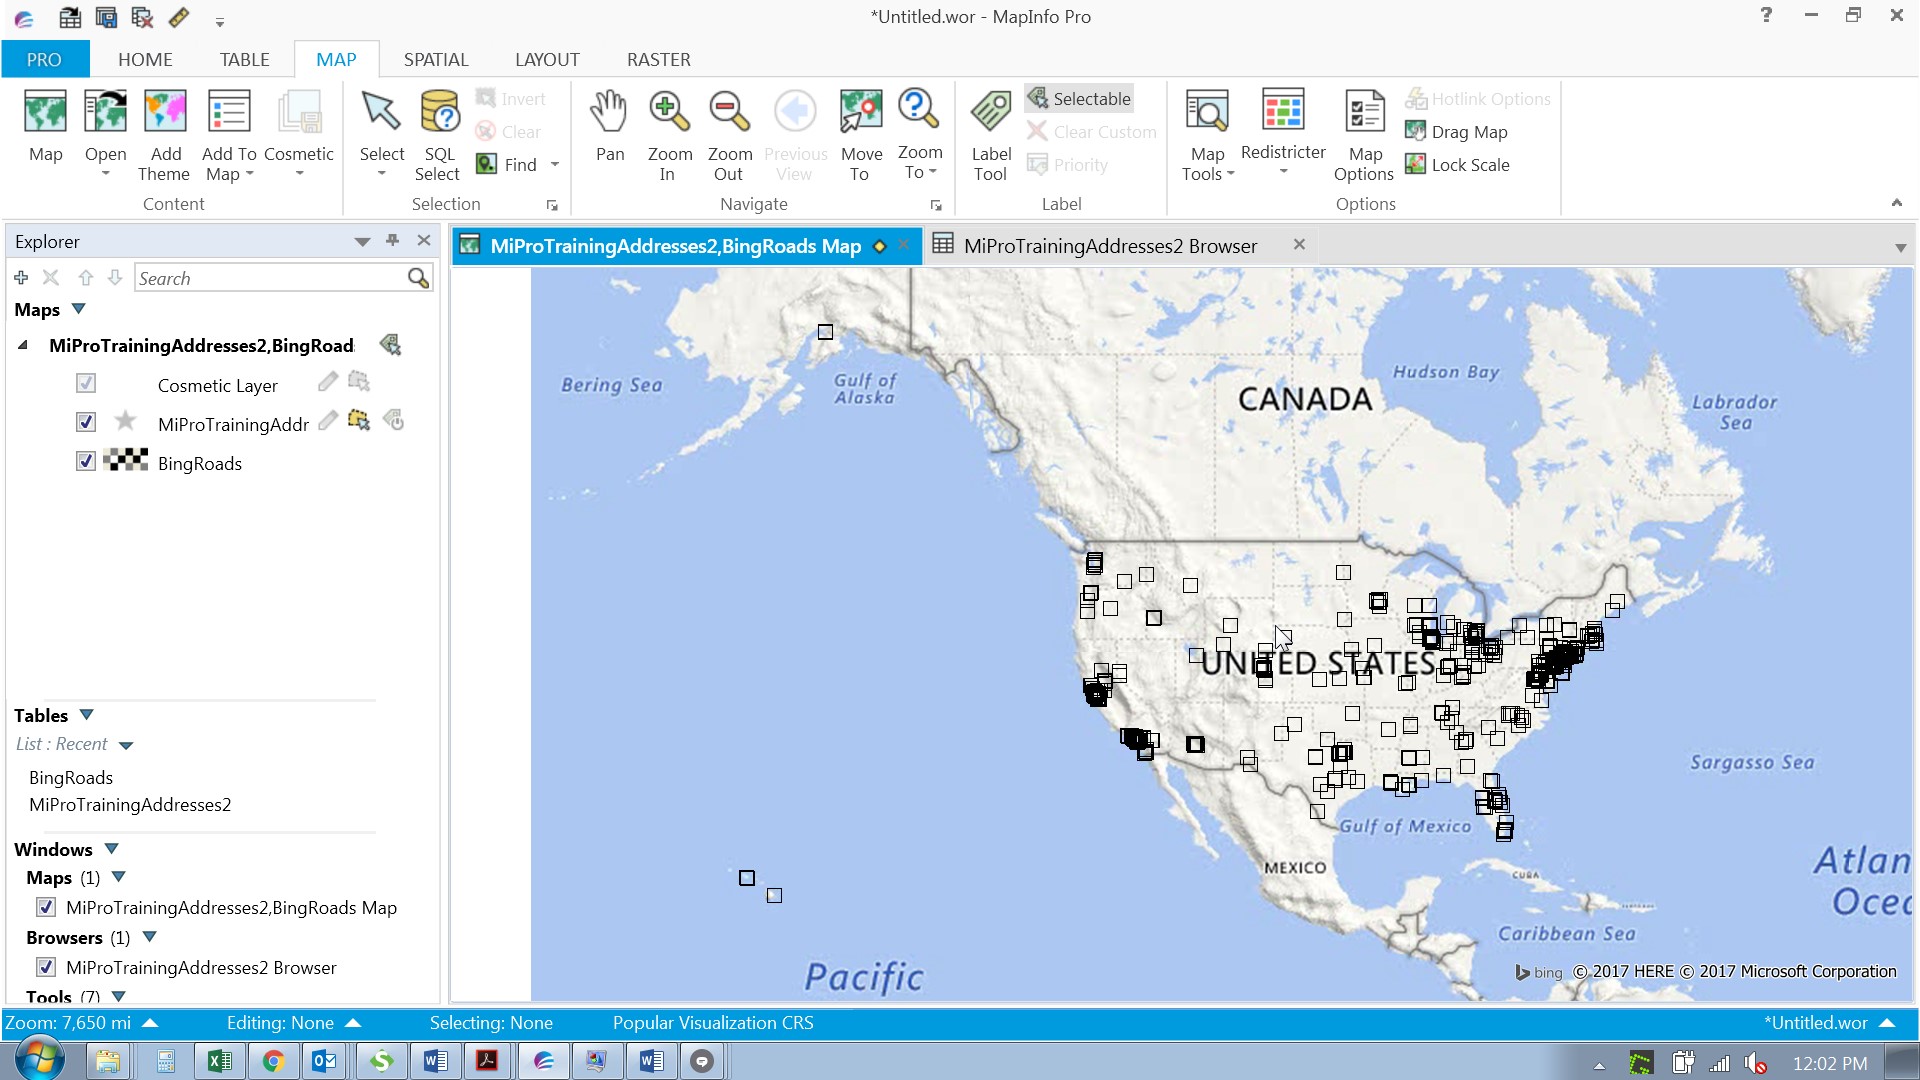Uncheck the BingRoads layer
The image size is (1920, 1080).
click(85, 461)
